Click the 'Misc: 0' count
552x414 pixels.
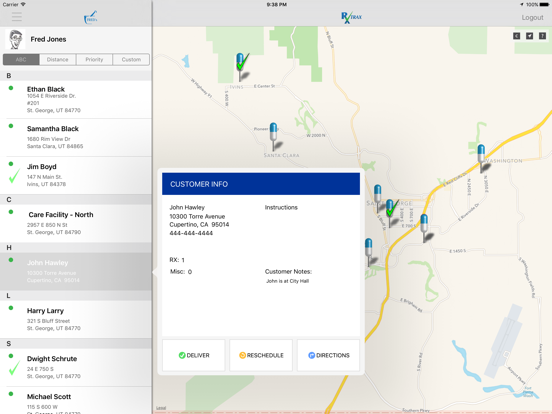(181, 271)
